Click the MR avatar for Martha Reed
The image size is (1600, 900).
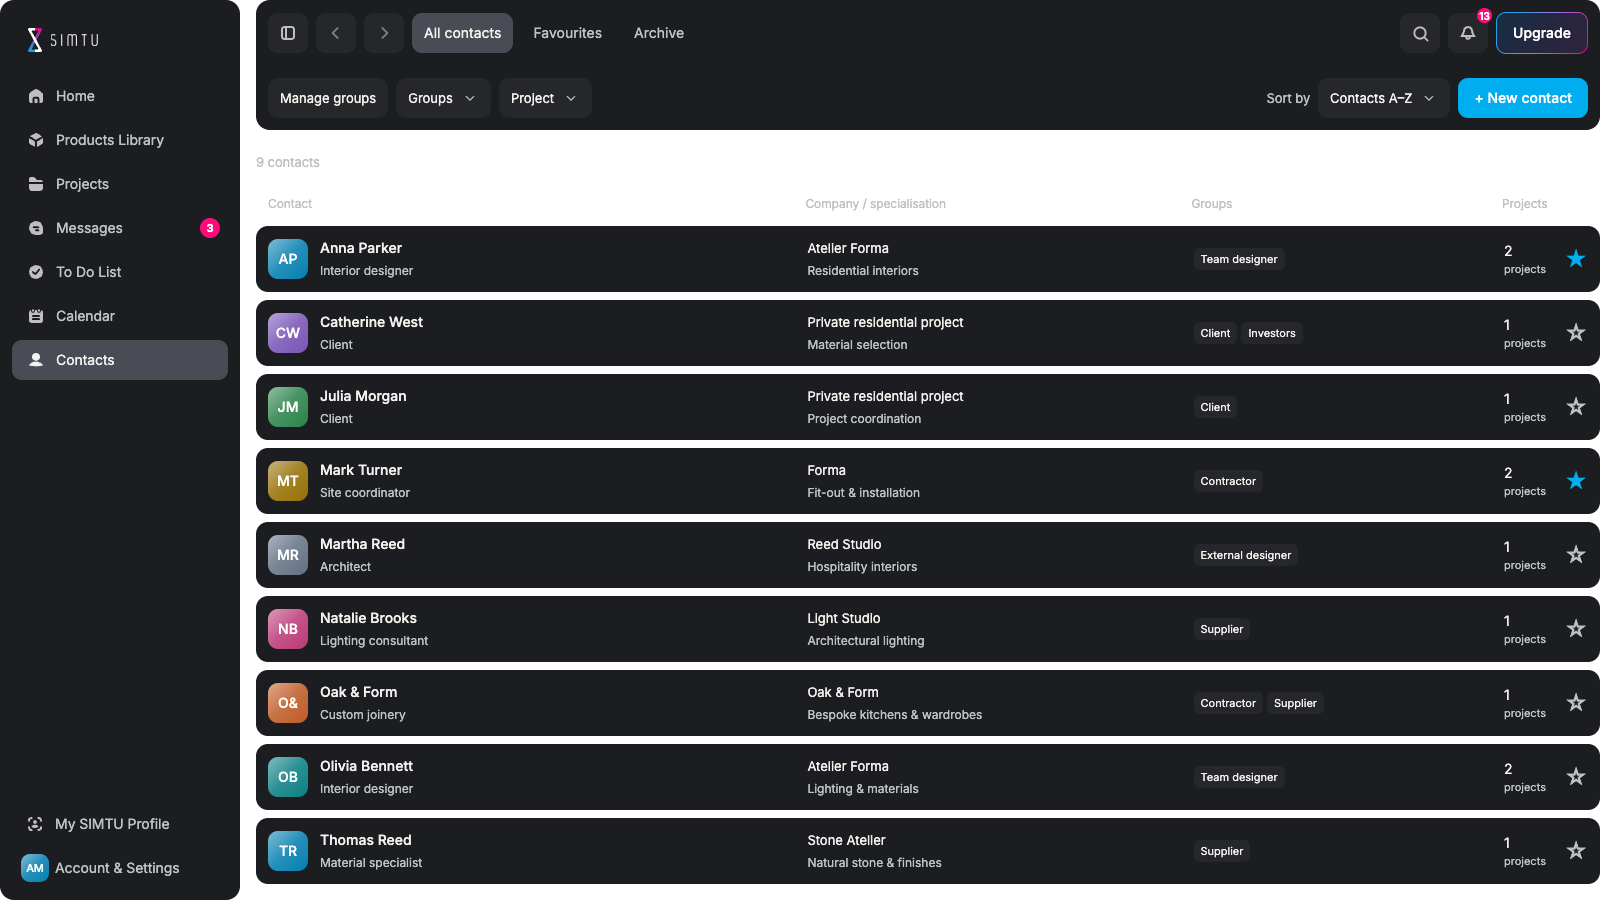click(288, 555)
